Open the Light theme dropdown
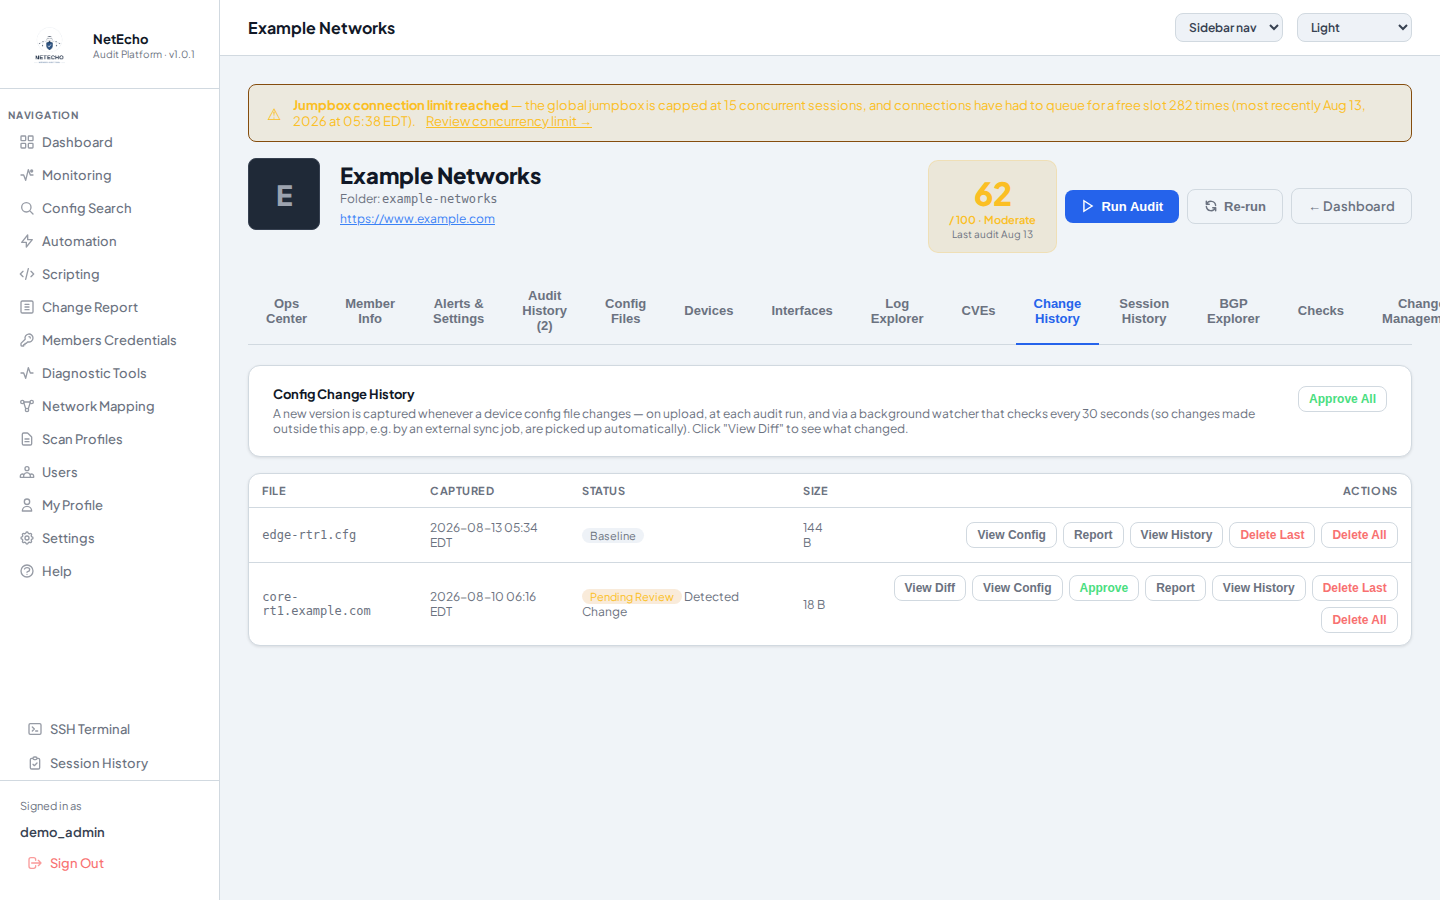This screenshot has height=900, width=1440. click(x=1354, y=28)
